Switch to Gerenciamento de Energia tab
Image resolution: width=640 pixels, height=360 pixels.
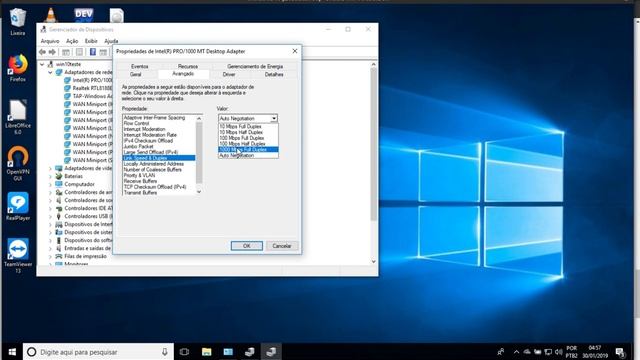pos(255,66)
